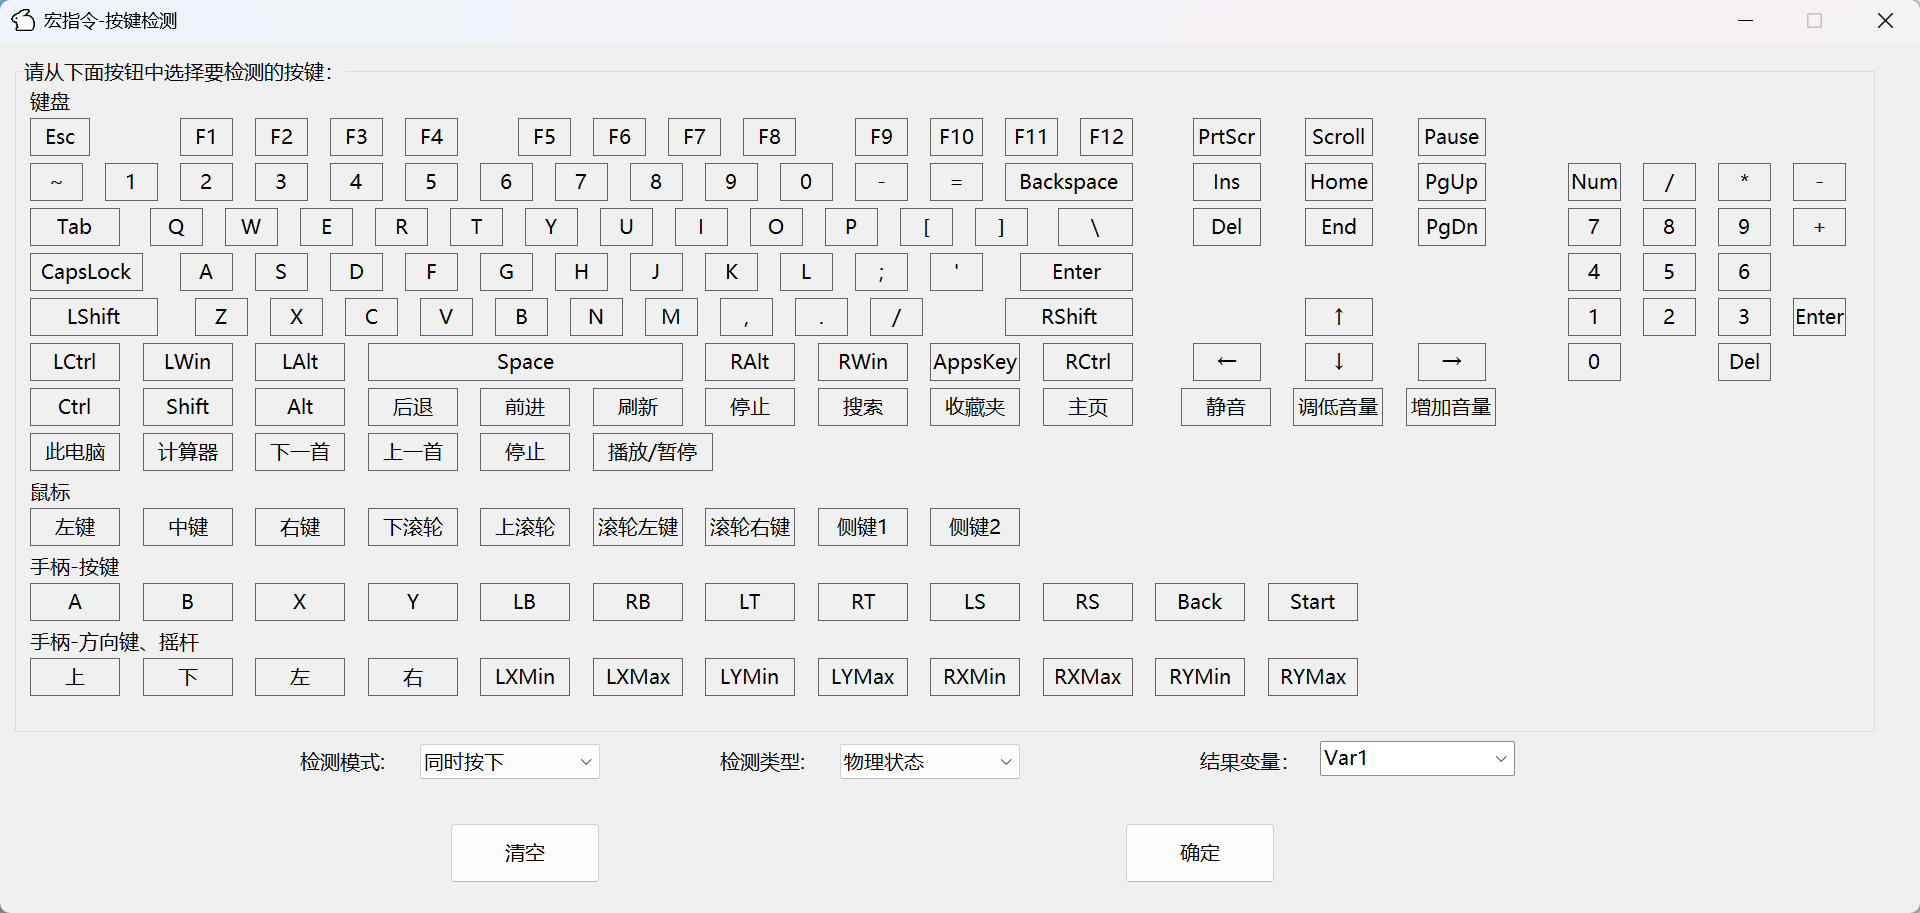Click the 清空 button
The width and height of the screenshot is (1920, 913).
pyautogui.click(x=525, y=853)
